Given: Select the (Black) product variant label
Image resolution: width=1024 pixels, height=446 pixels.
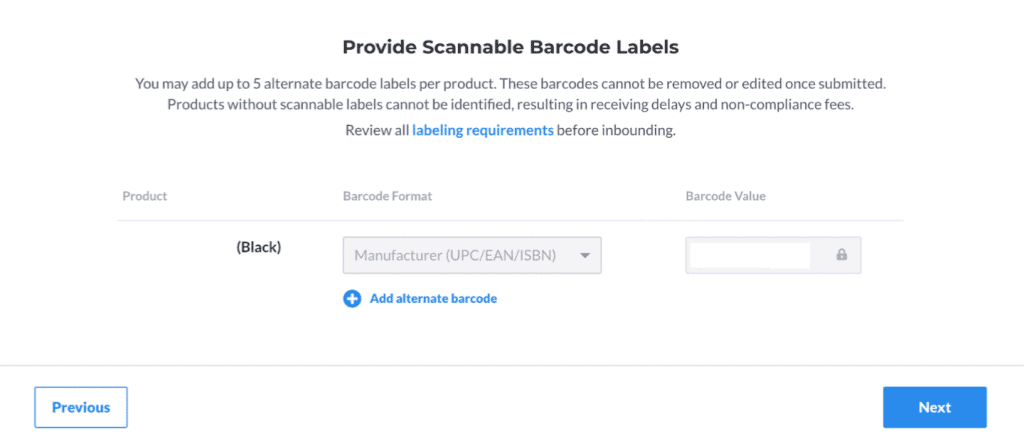Looking at the screenshot, I should 259,247.
